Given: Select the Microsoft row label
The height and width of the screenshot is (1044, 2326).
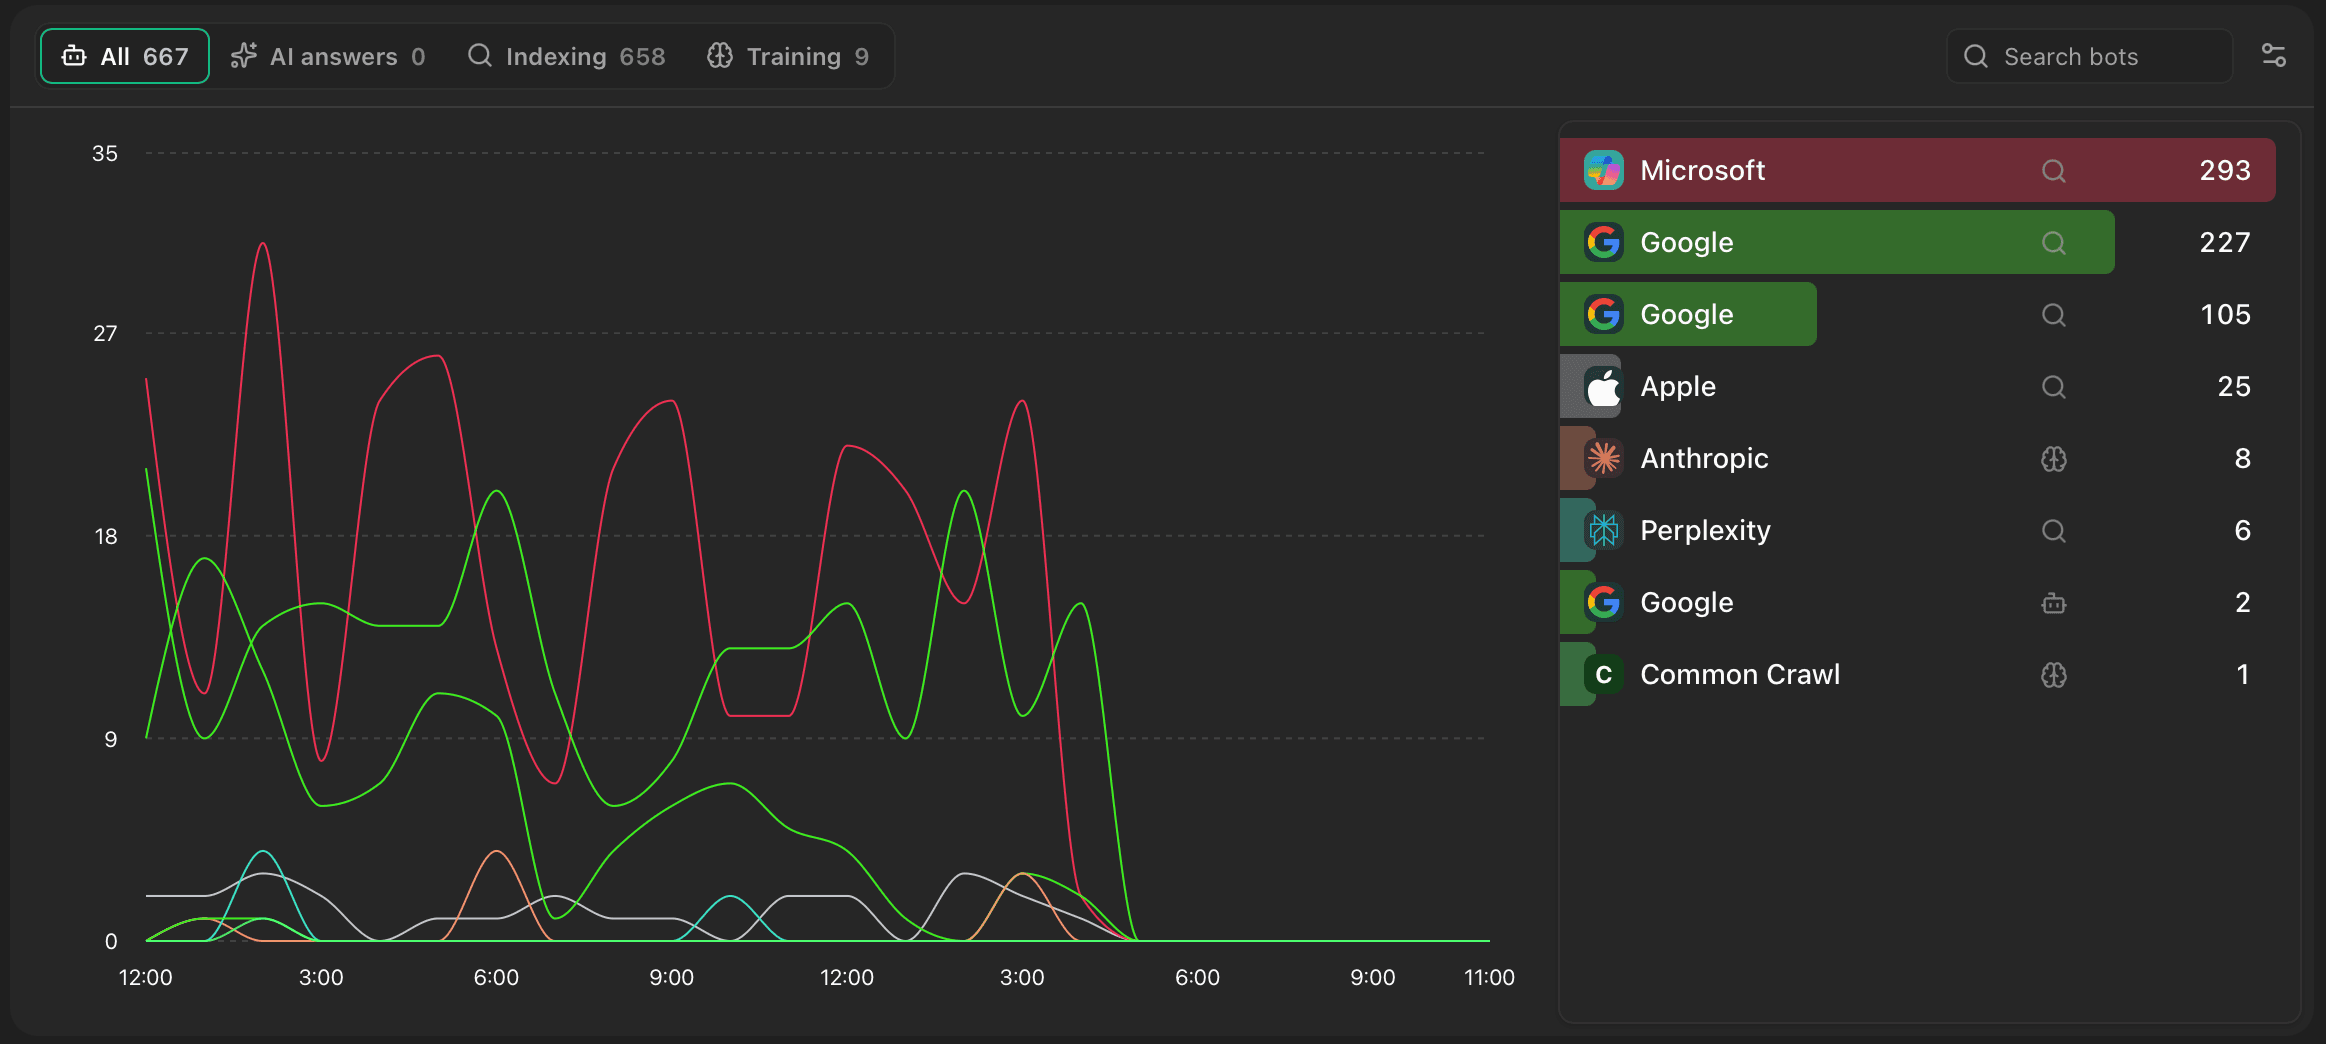Looking at the screenshot, I should (1702, 170).
